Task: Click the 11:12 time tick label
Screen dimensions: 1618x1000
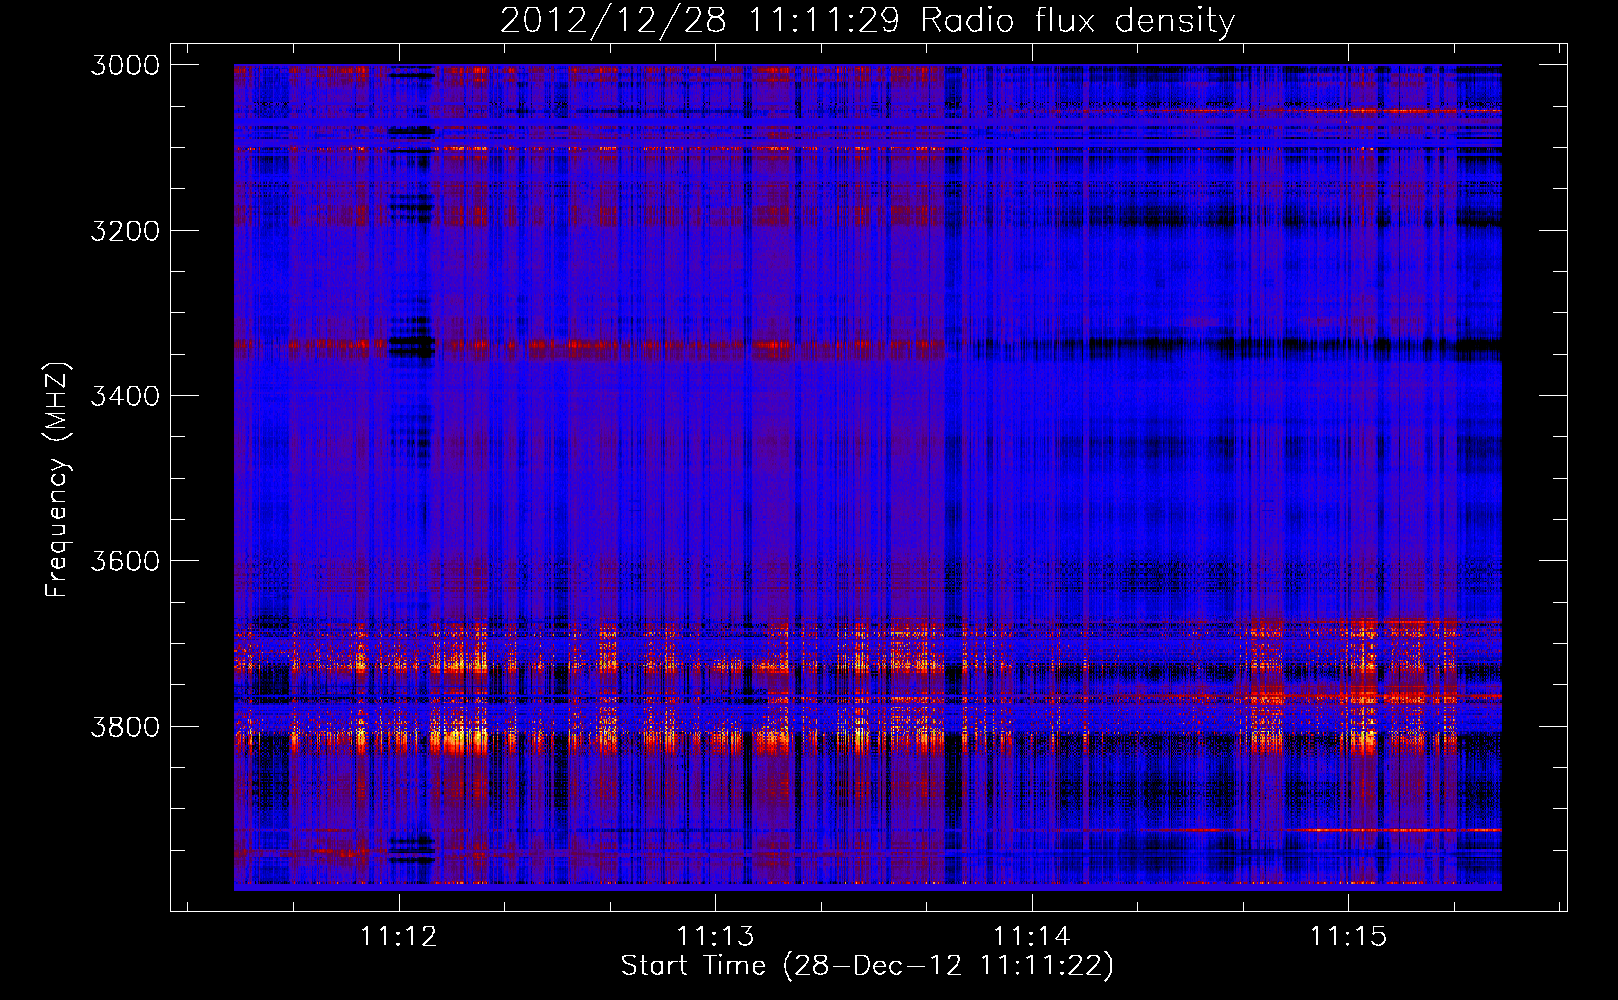Action: pos(399,937)
